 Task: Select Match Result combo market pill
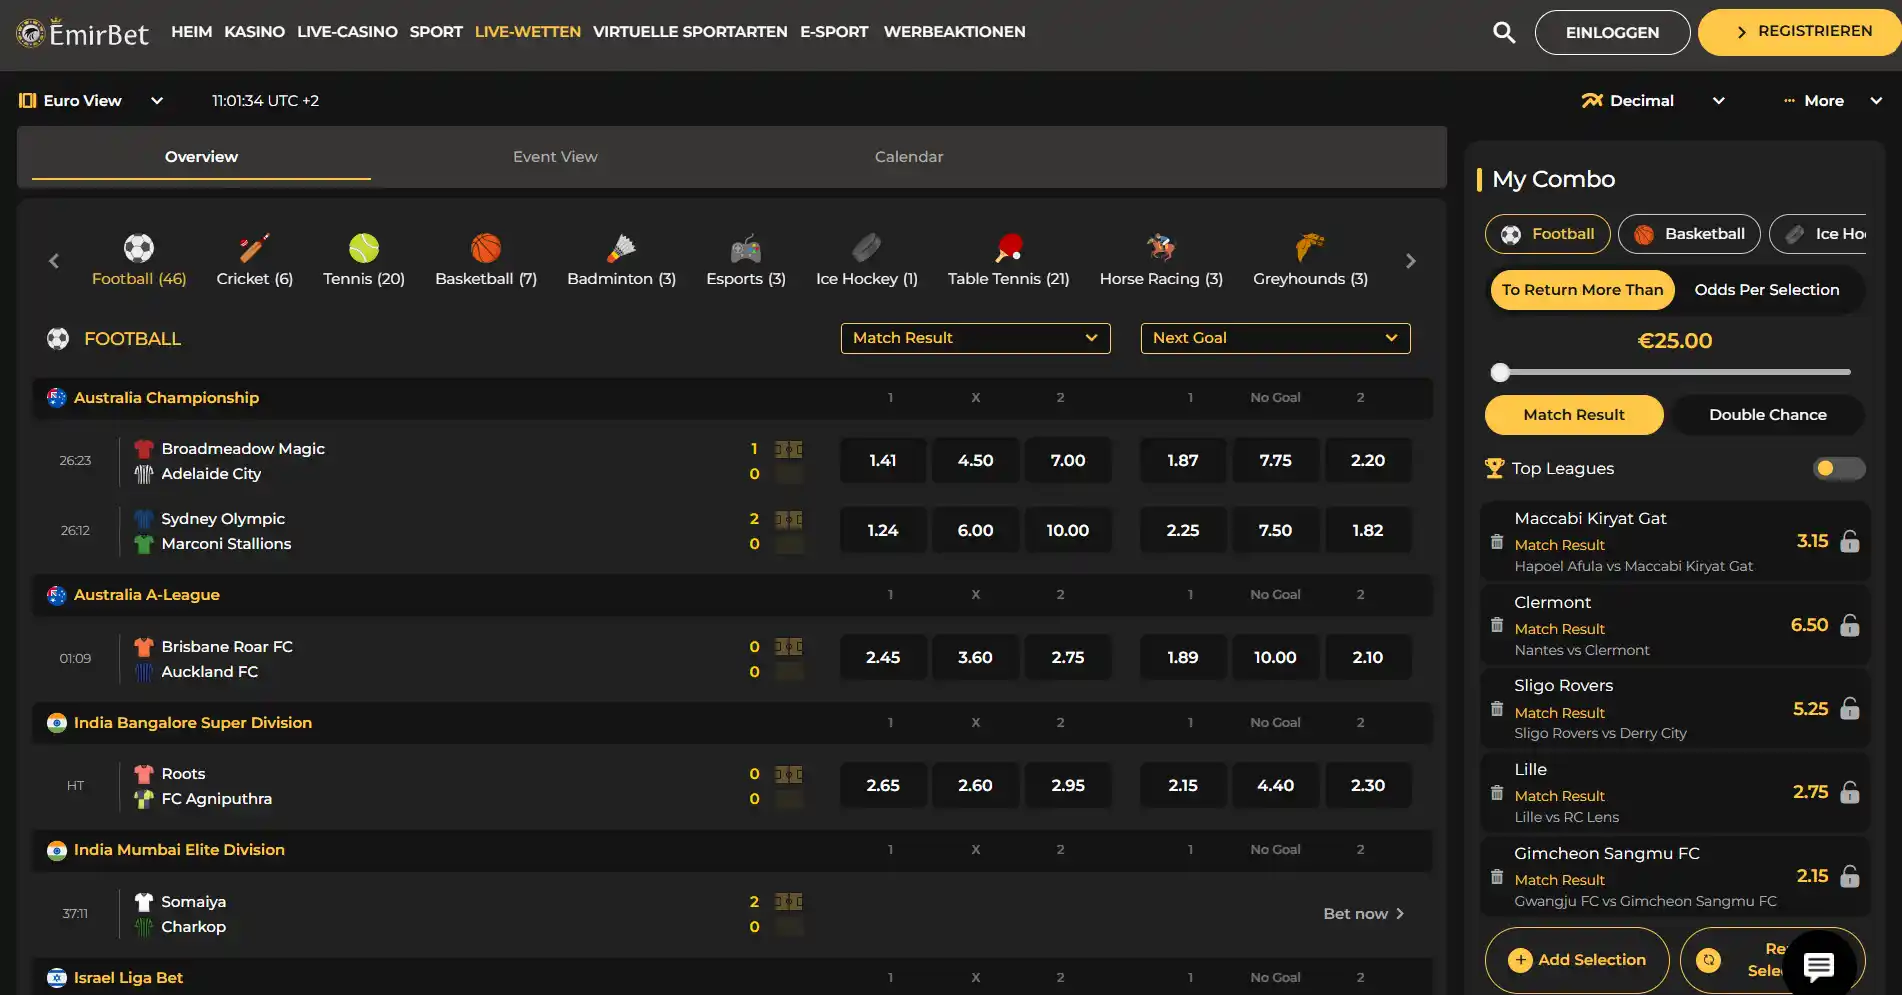(1574, 415)
